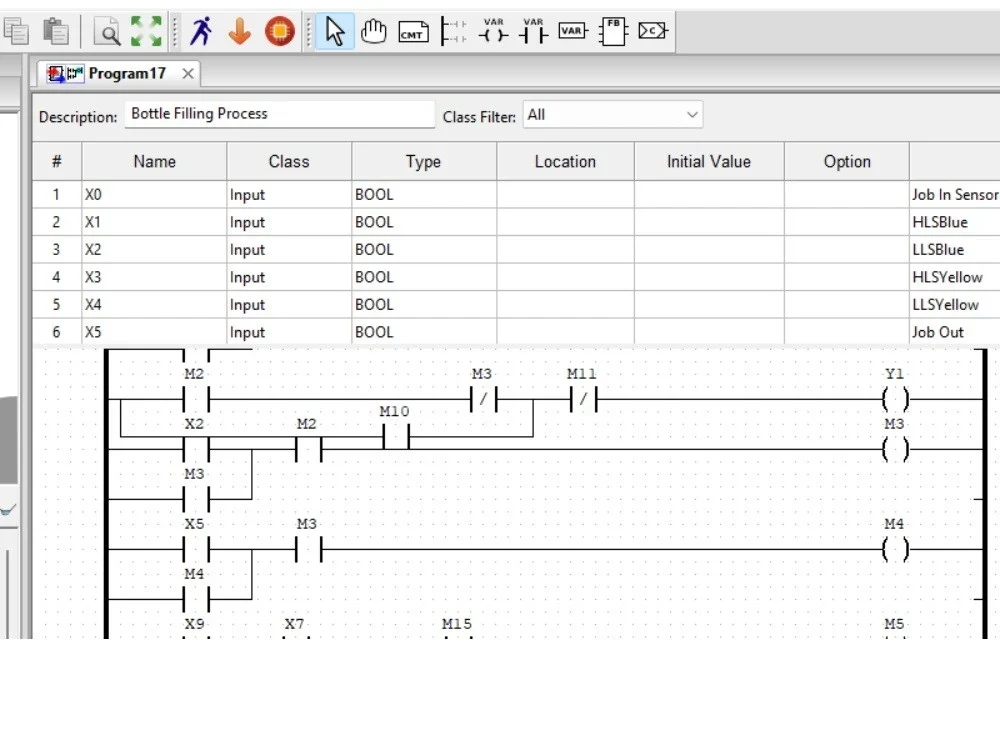Select the Y1 output coil
The width and height of the screenshot is (1000, 750).
(x=895, y=398)
